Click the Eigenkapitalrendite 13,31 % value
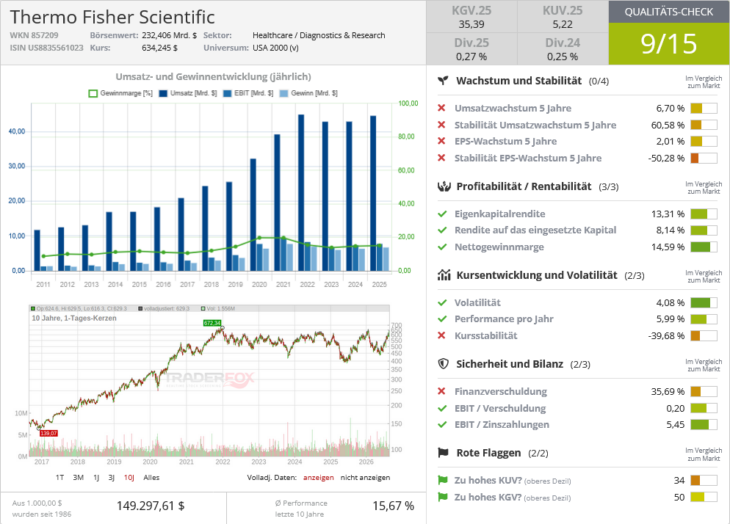 tap(668, 214)
